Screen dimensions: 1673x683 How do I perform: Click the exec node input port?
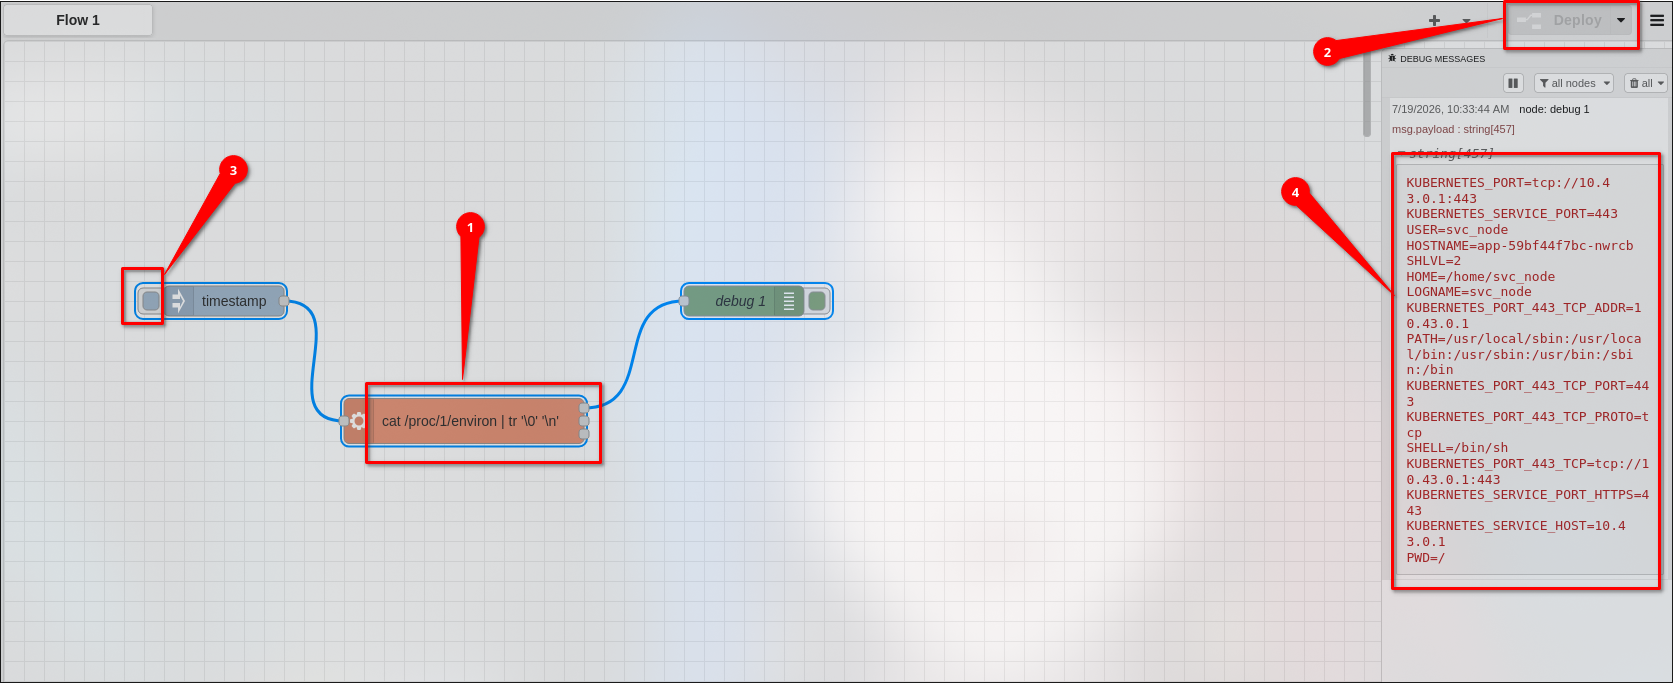345,421
